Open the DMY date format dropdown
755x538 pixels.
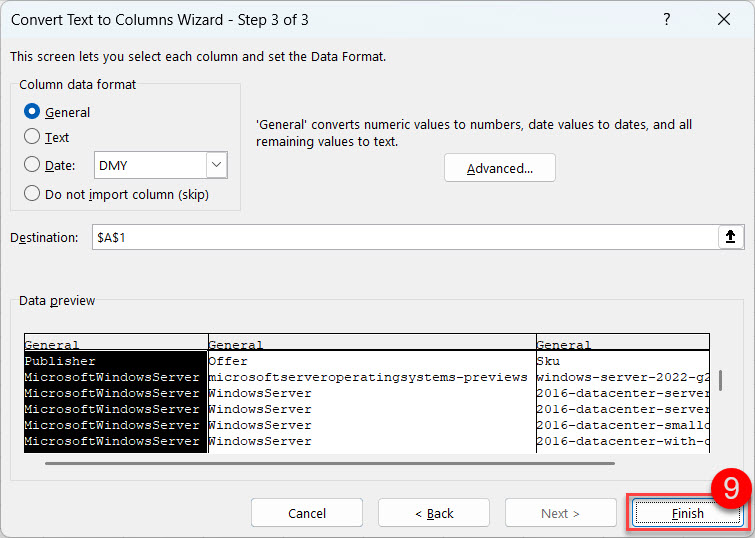(x=216, y=165)
